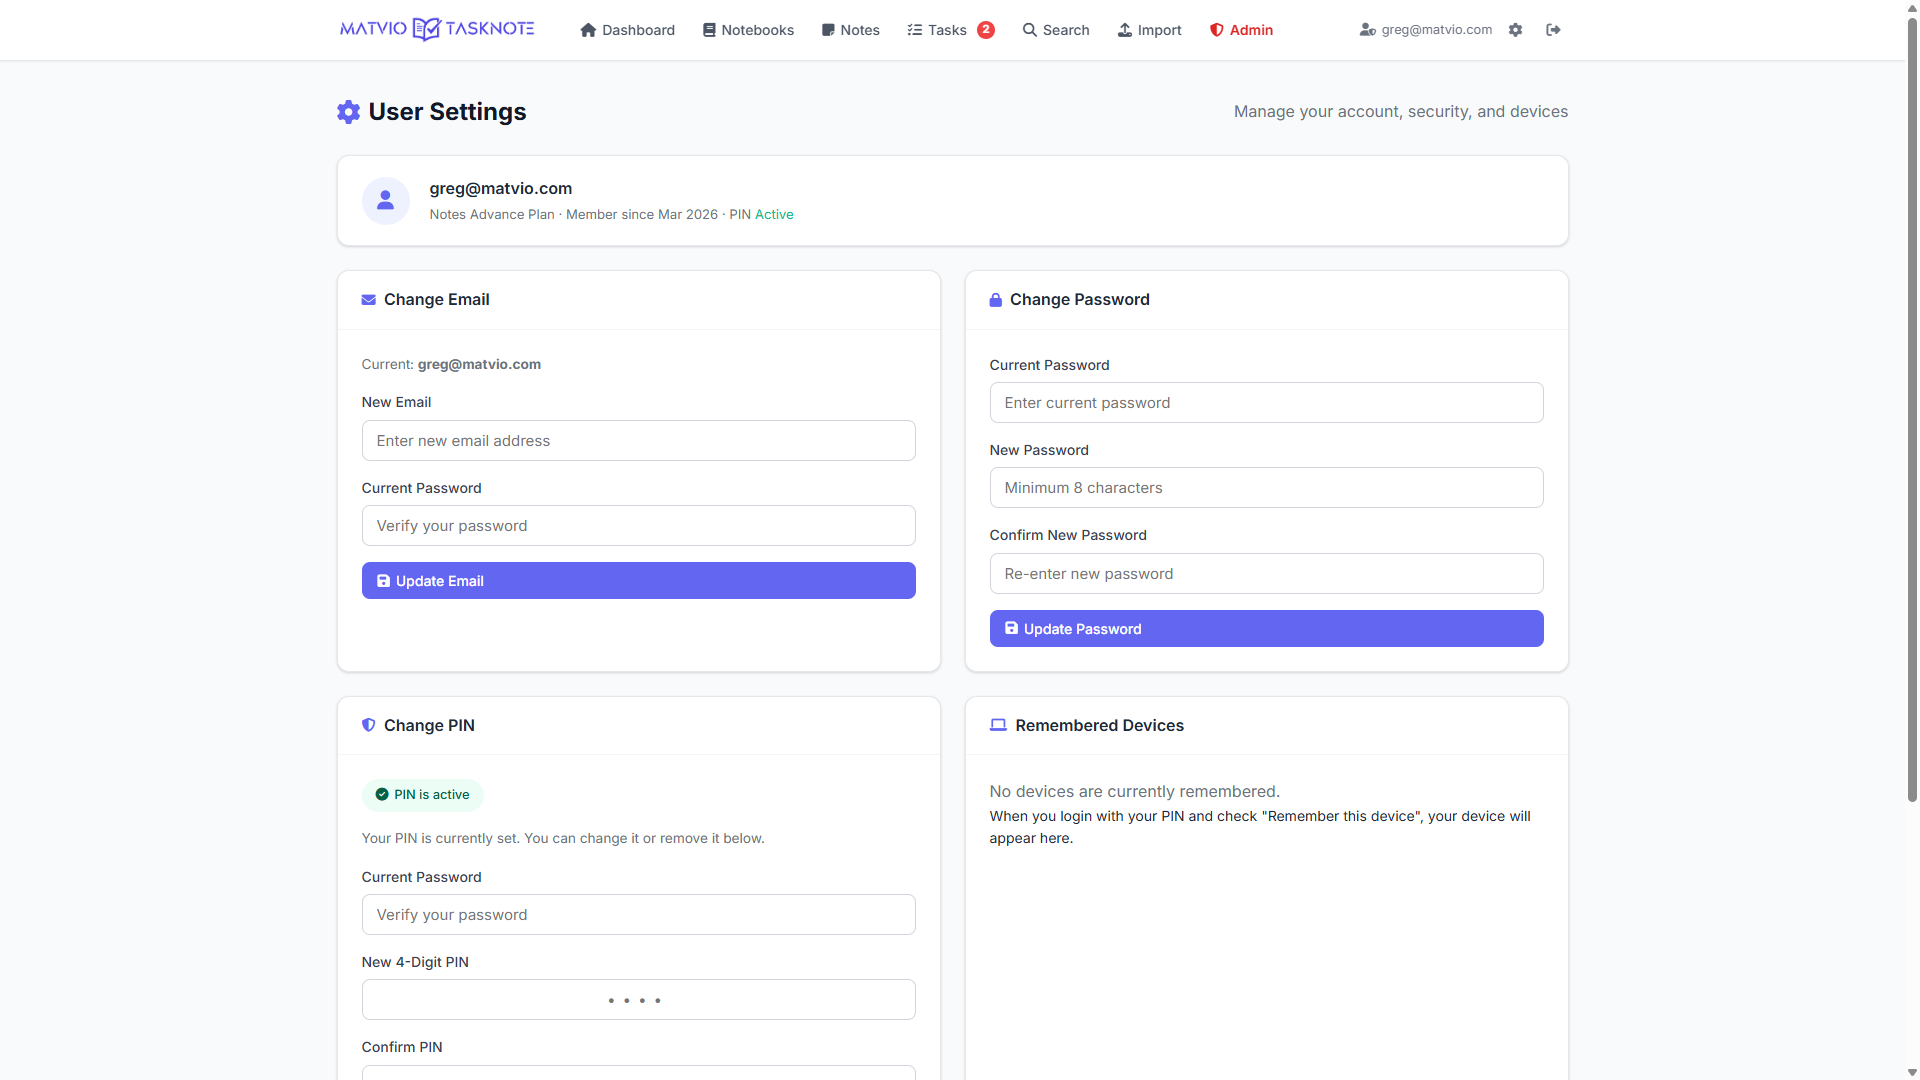Go to the Notes page
The width and height of the screenshot is (1920, 1080).
[850, 30]
